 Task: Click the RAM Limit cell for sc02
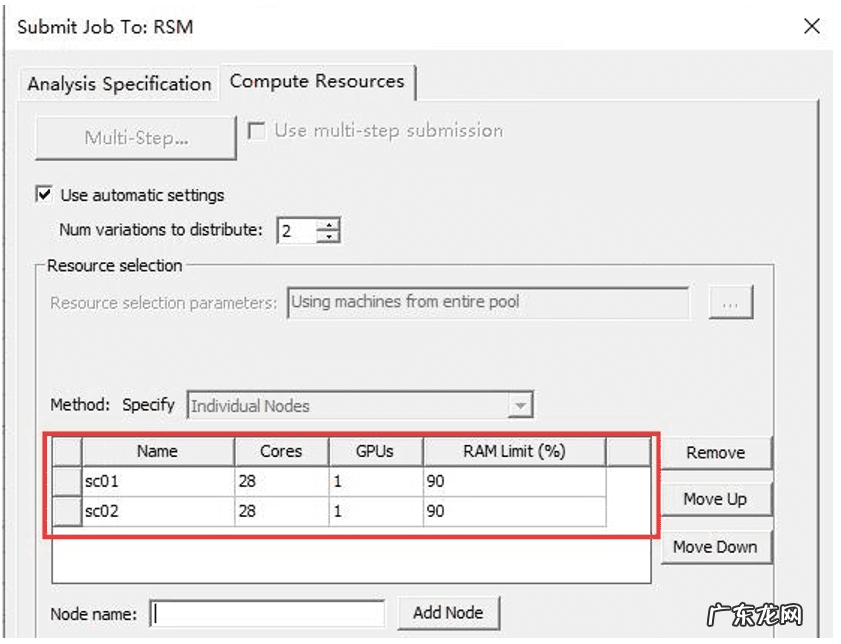coord(514,512)
